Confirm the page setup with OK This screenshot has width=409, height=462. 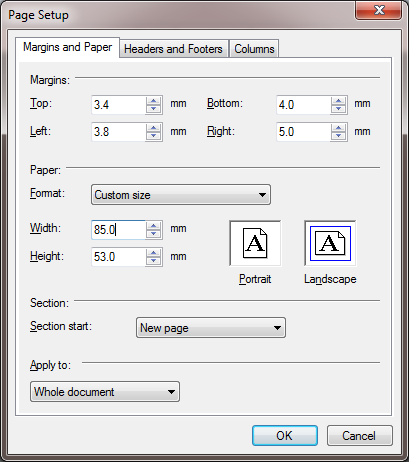[x=285, y=435]
